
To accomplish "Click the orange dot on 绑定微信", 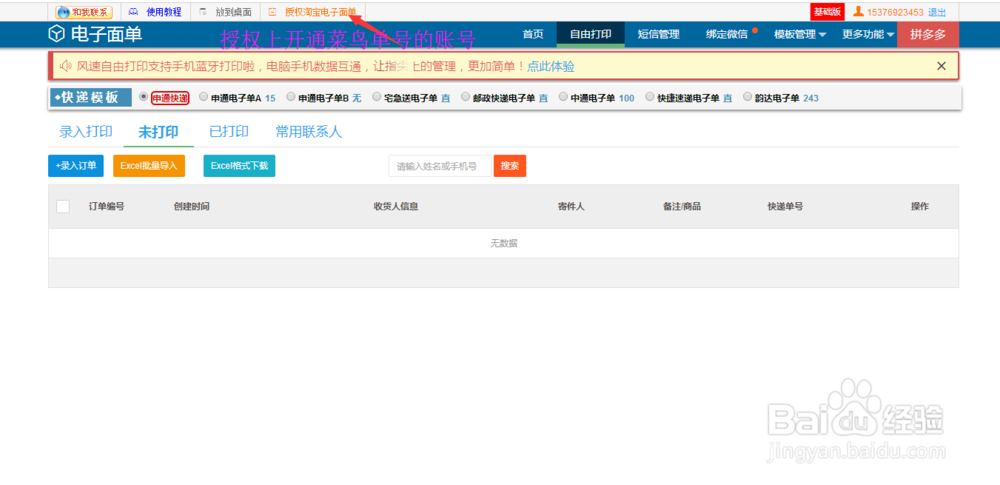I will [x=755, y=29].
